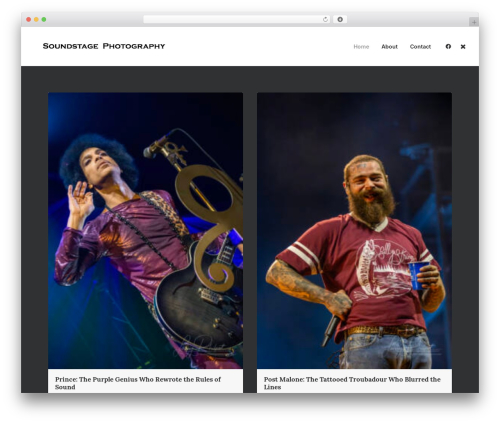Open the Prince guitar photo thumbnail
This screenshot has height=423, width=500.
145,230
